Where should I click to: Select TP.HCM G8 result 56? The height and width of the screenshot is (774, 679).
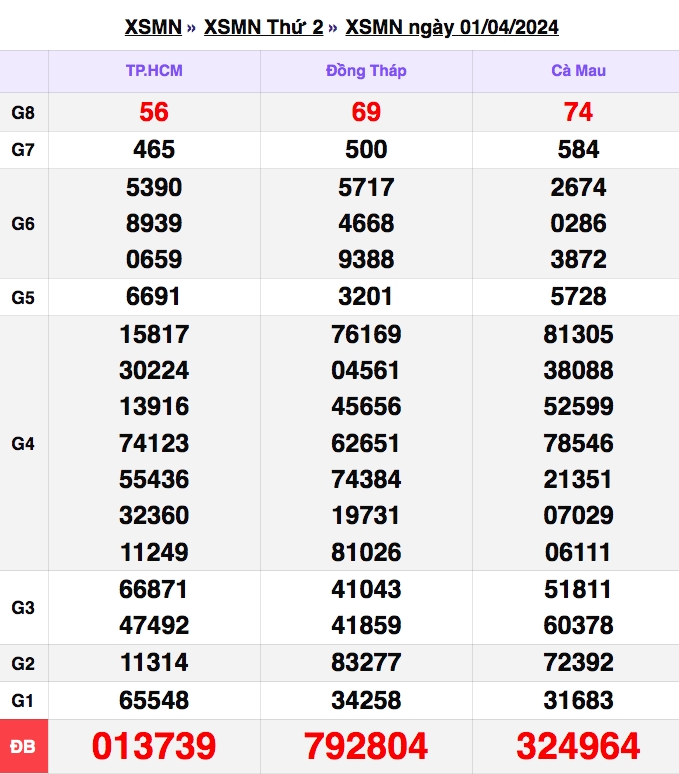coord(154,112)
